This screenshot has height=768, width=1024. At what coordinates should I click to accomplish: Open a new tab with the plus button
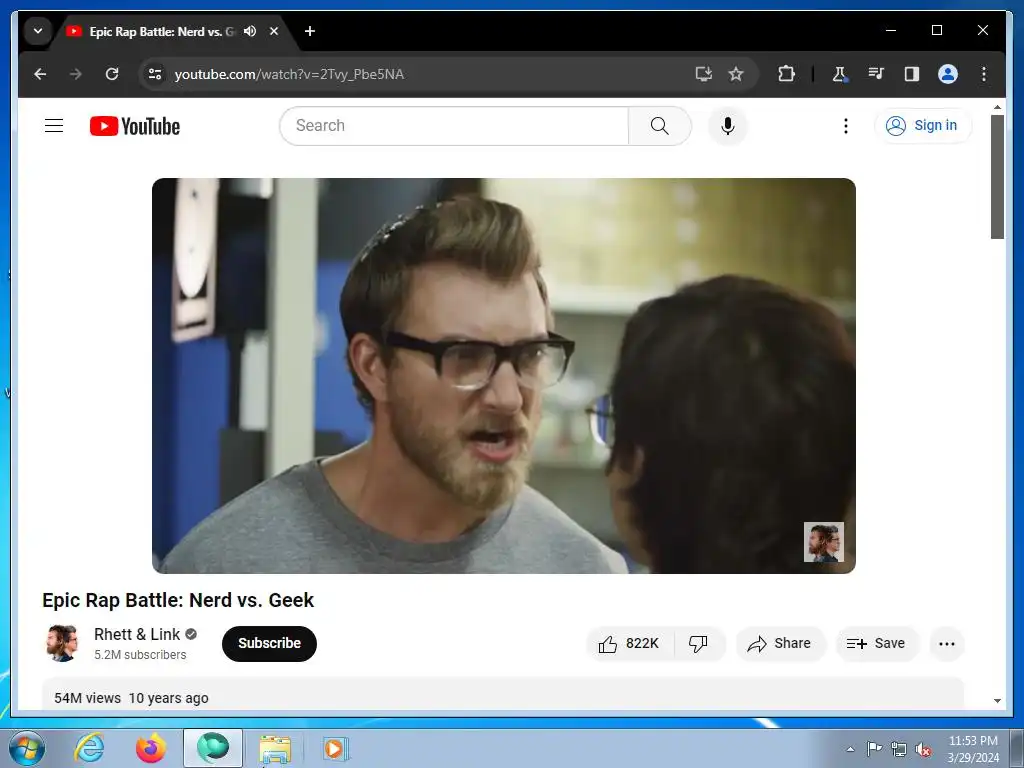click(x=310, y=31)
